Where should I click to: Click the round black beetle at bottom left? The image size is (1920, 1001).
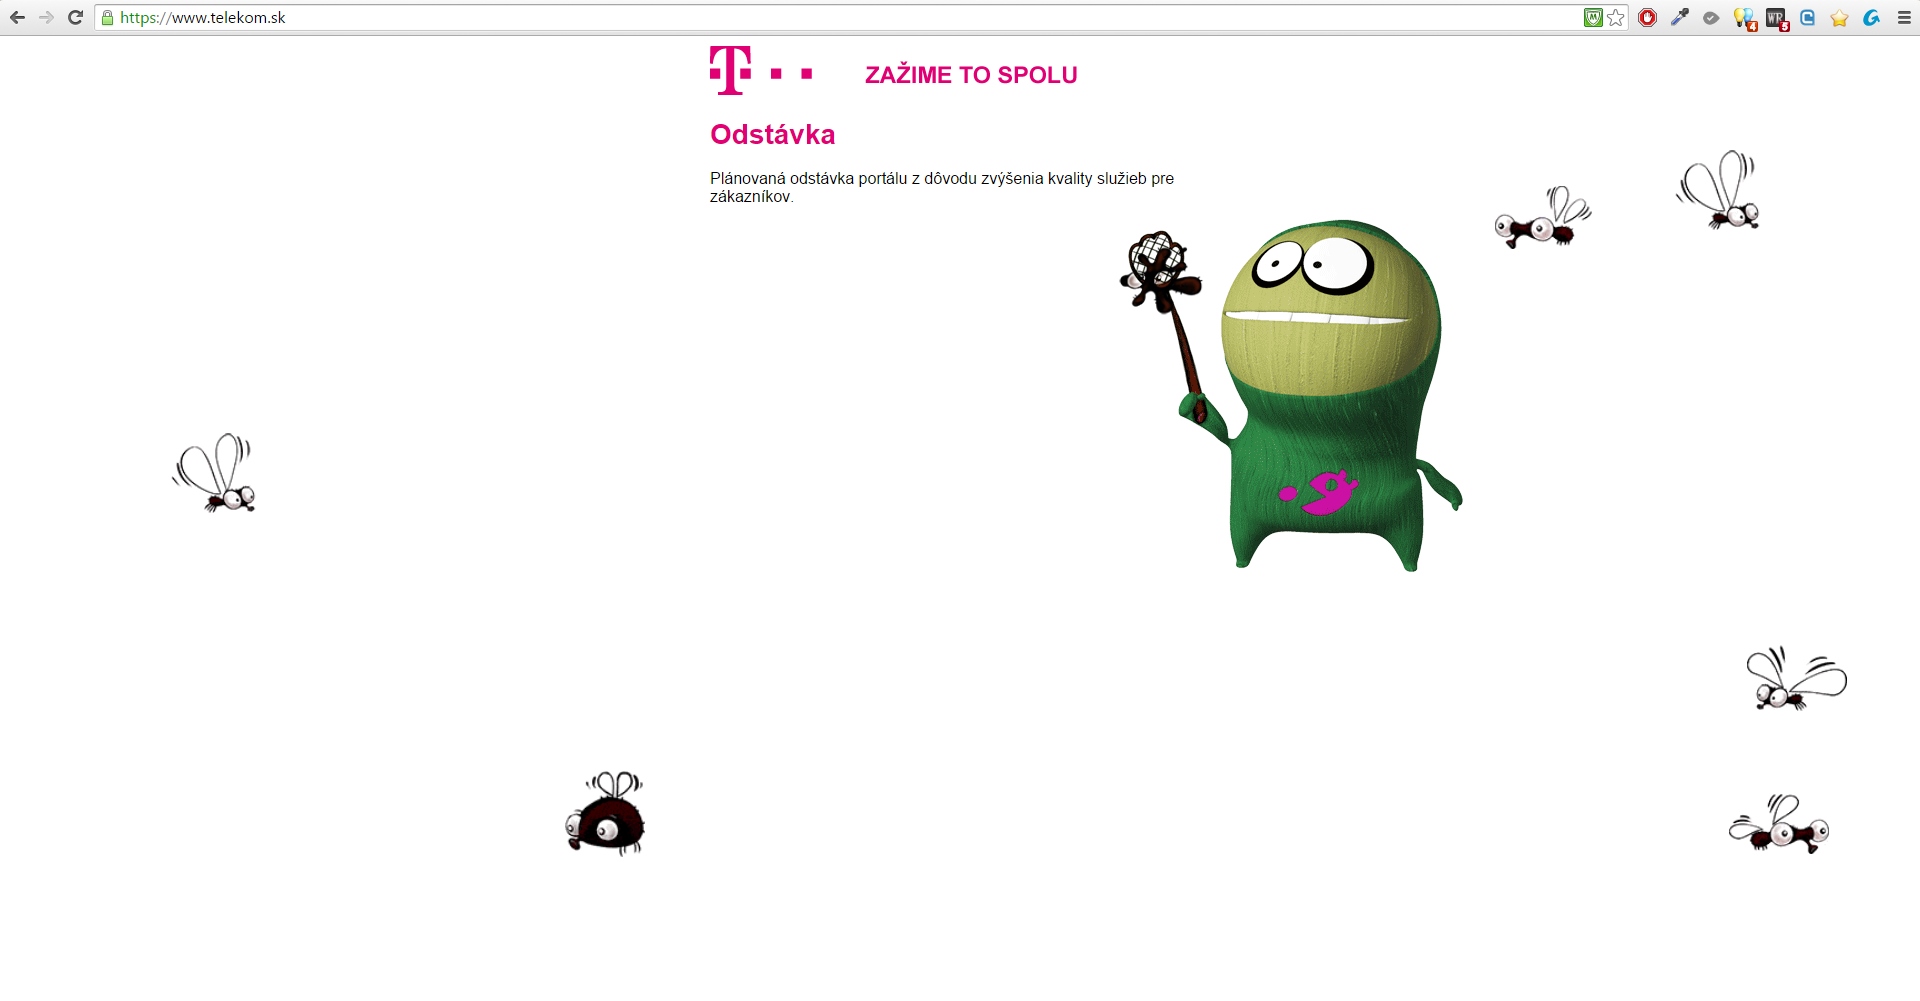[x=606, y=815]
